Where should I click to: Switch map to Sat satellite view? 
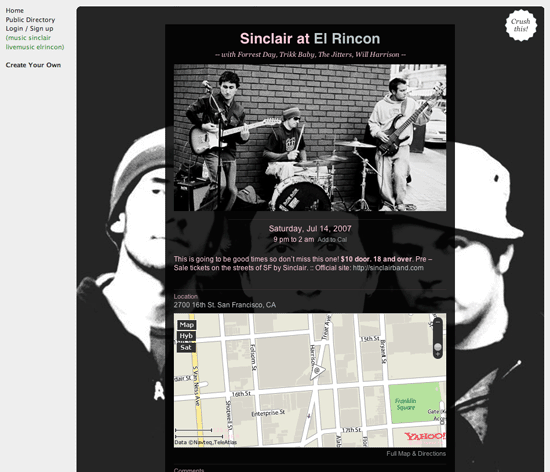click(186, 348)
